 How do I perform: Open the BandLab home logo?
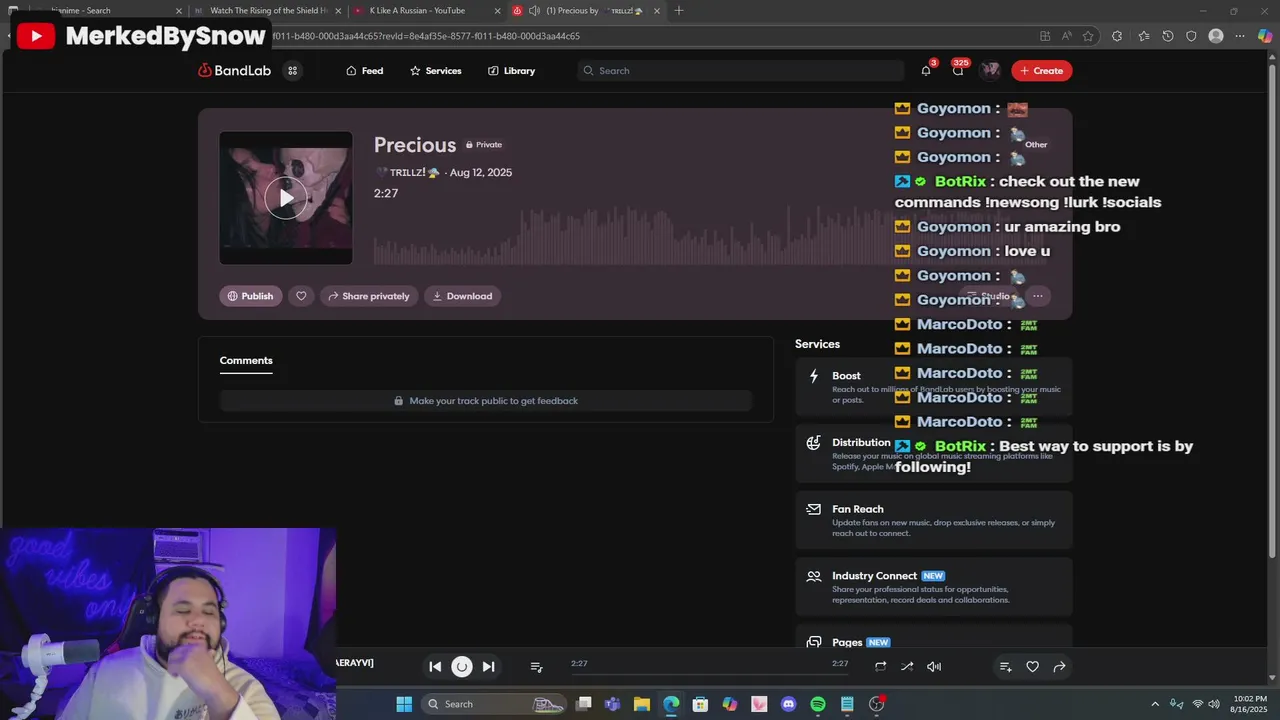(x=234, y=71)
